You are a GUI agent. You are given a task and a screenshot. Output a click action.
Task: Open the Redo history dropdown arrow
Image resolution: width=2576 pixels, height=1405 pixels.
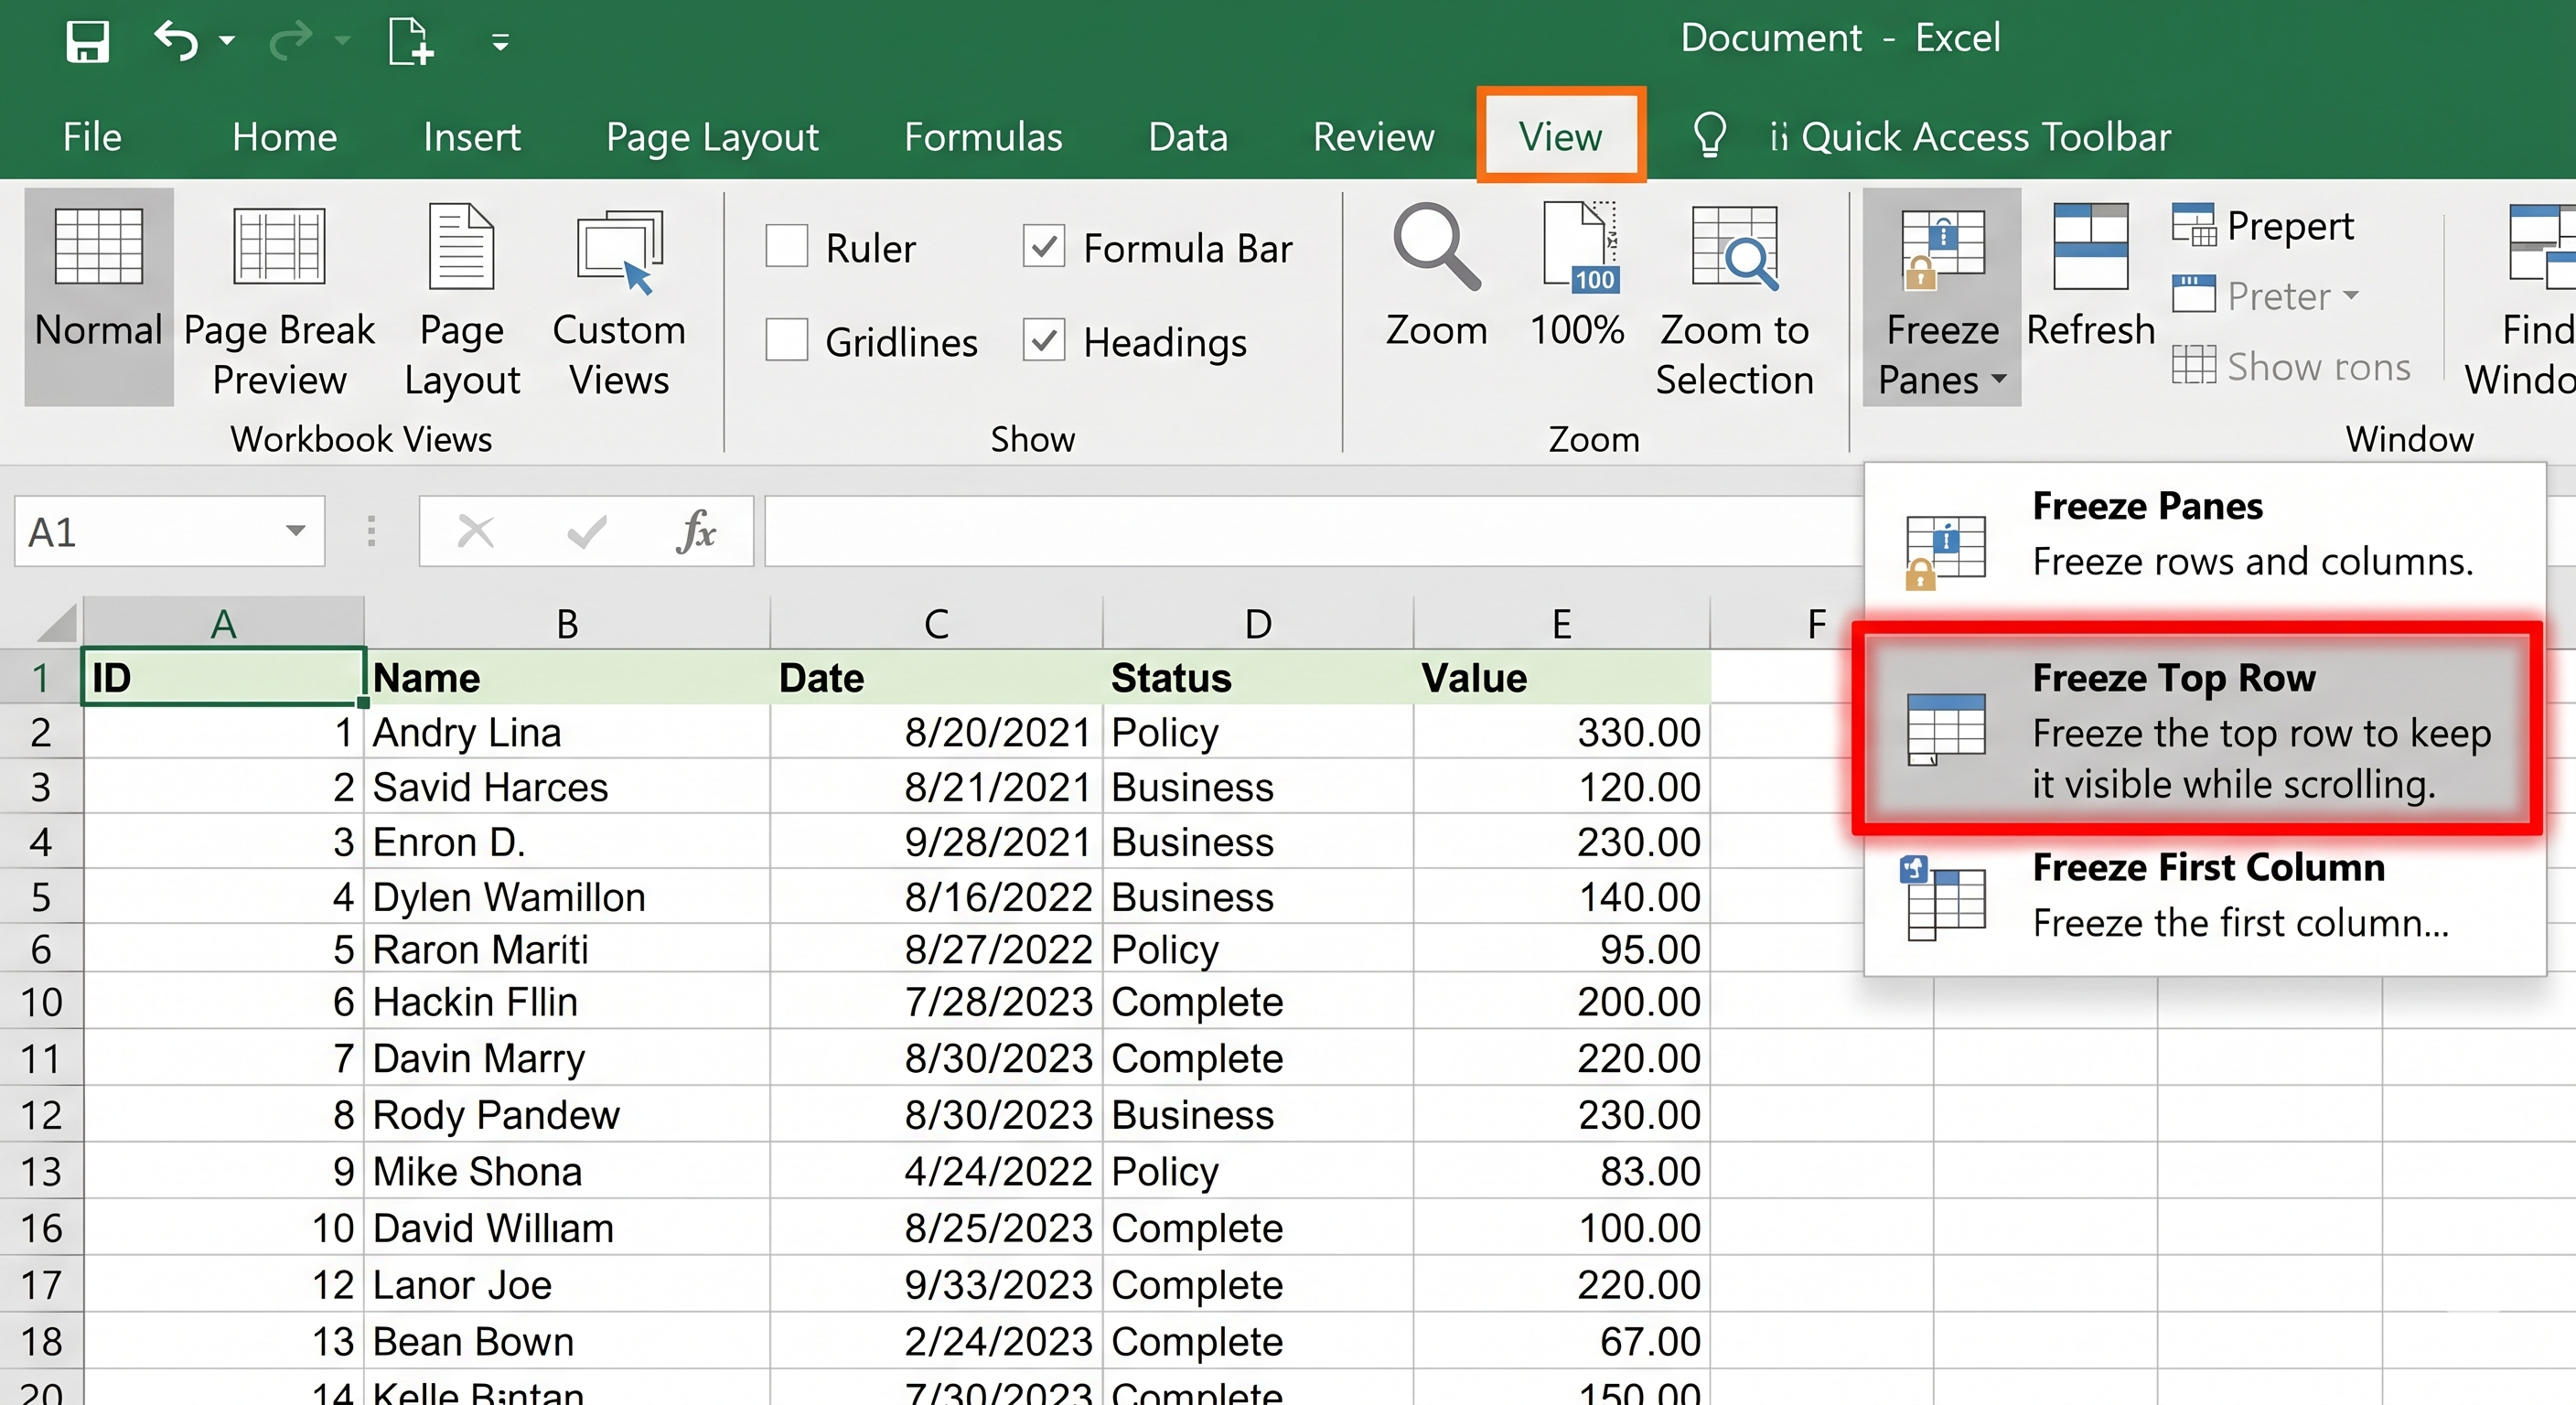tap(342, 41)
